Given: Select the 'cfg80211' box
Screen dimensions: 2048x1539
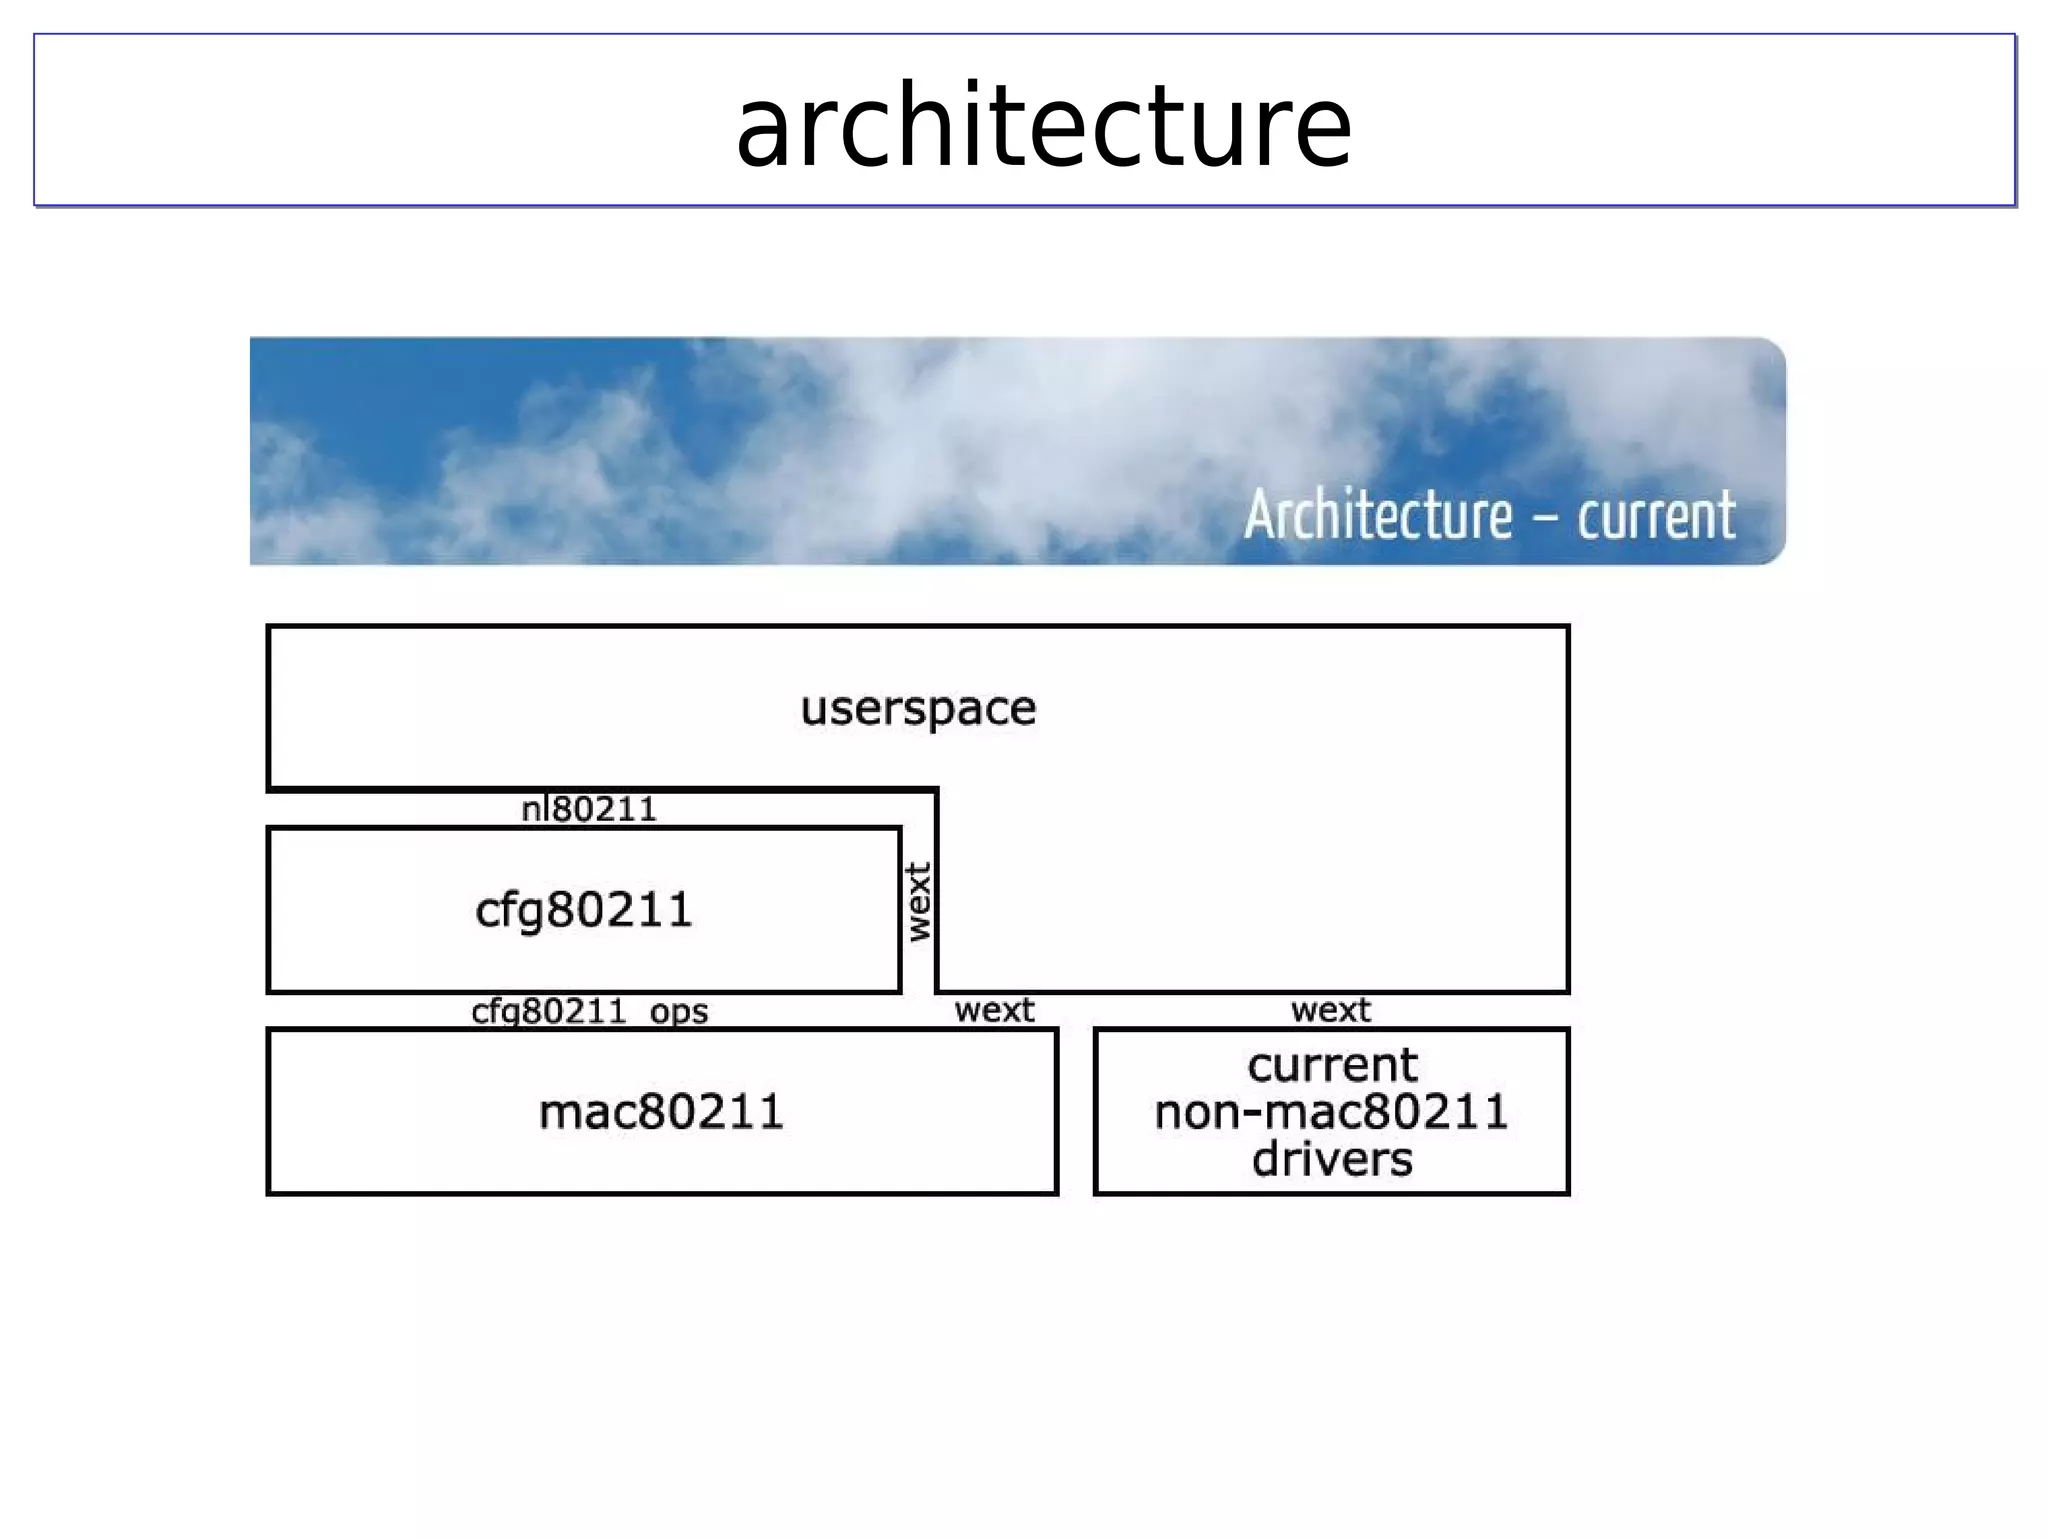Looking at the screenshot, I should pos(584,910).
